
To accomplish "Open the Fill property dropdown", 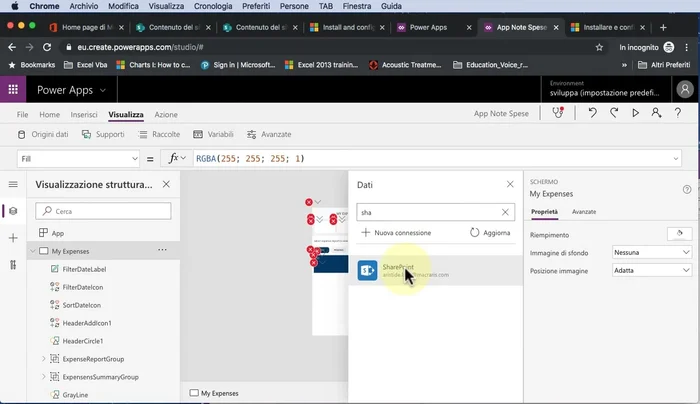I will click(x=134, y=159).
